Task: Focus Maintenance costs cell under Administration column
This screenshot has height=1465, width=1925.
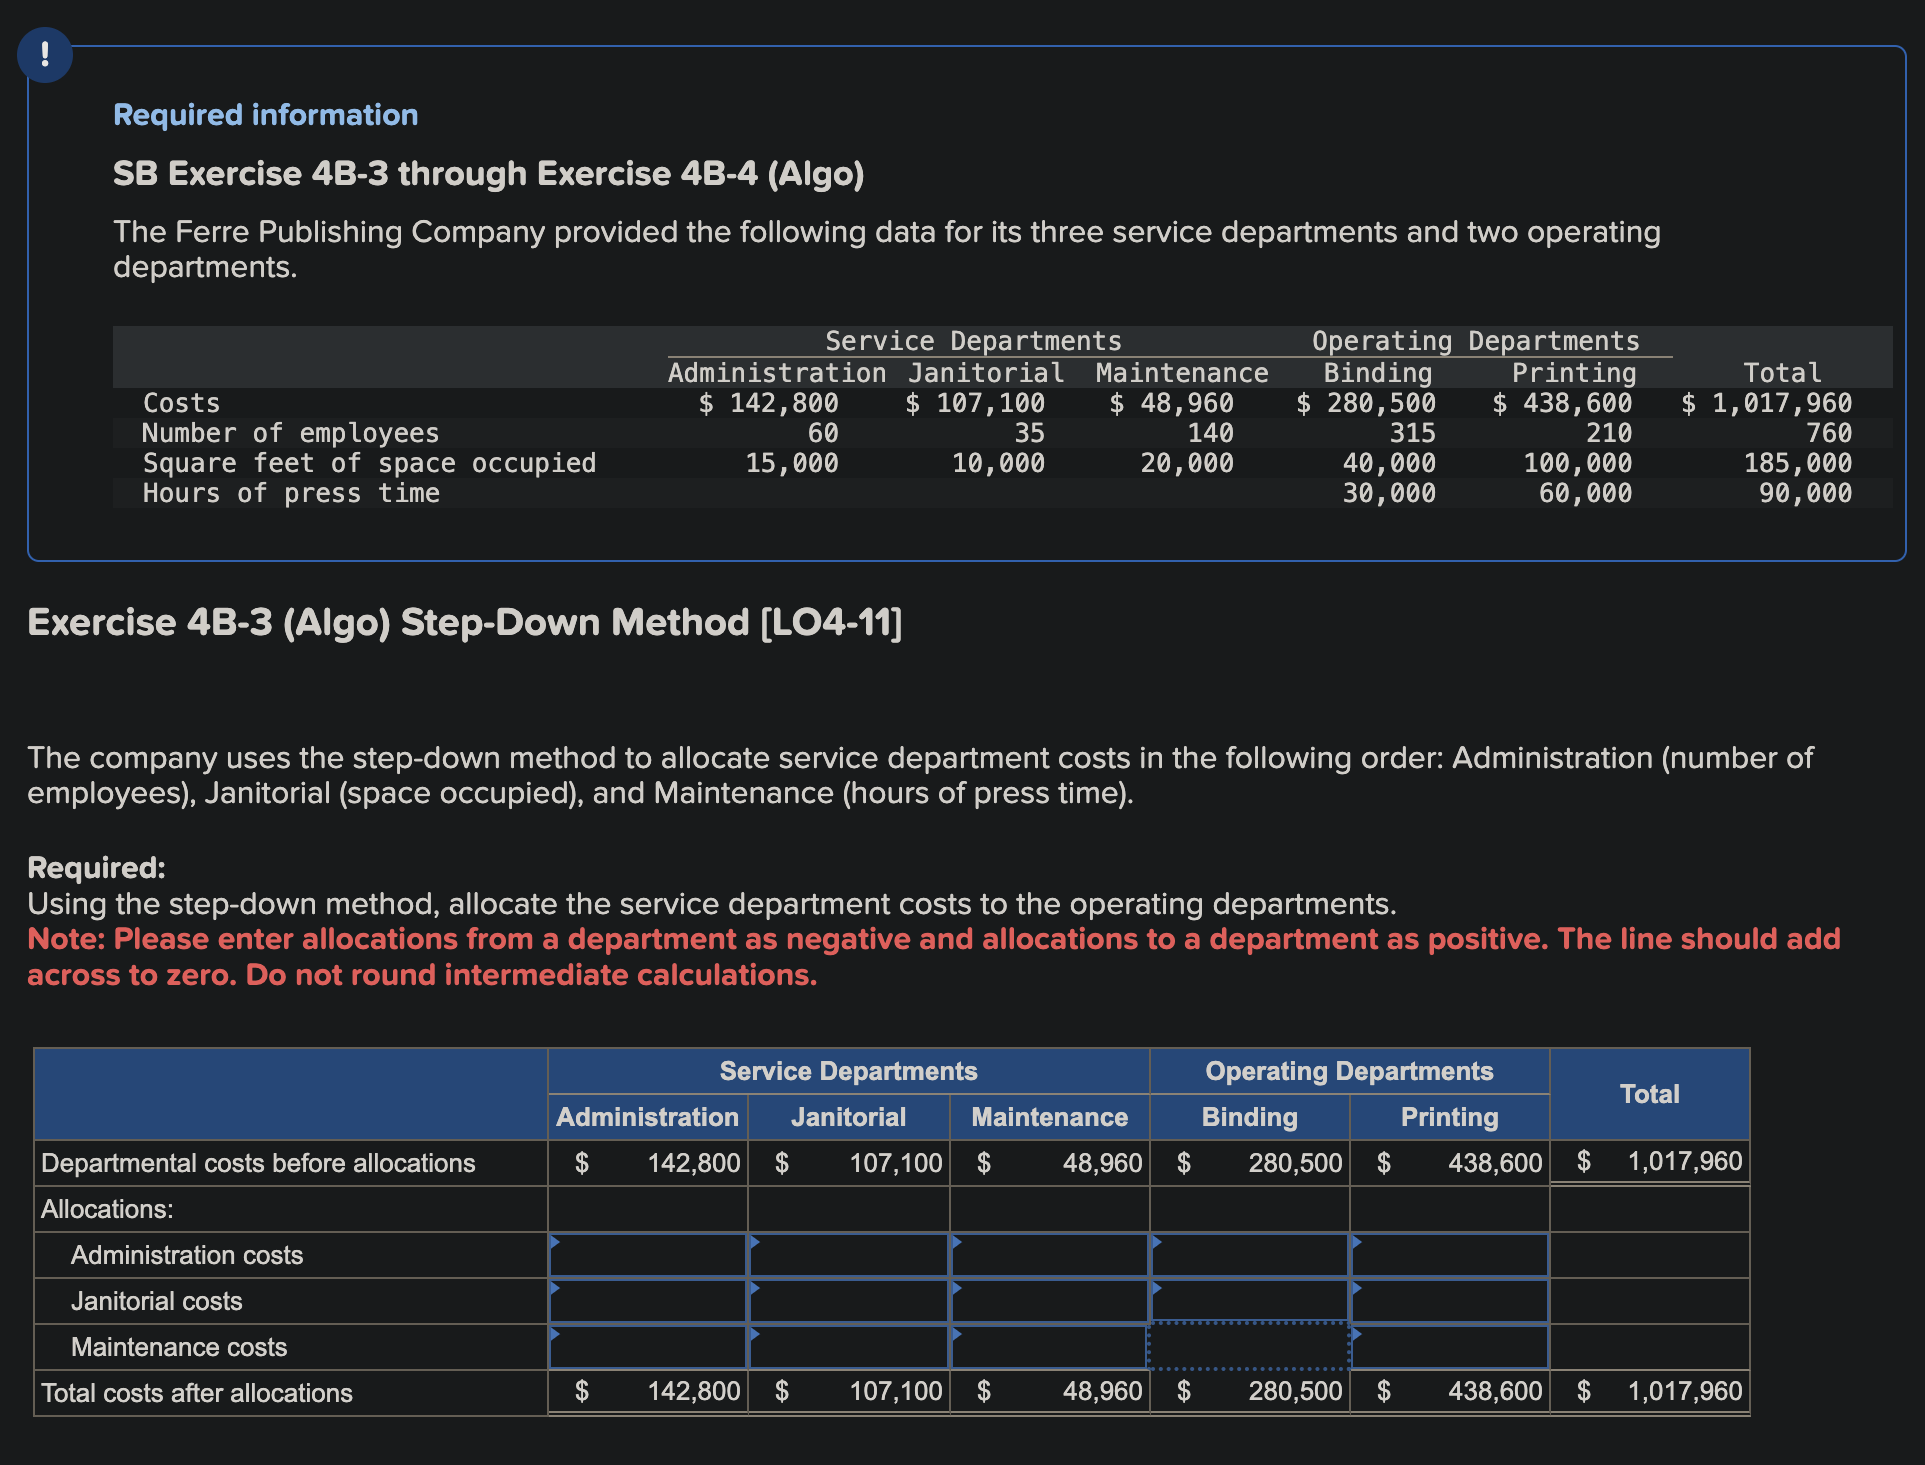Action: pos(648,1347)
